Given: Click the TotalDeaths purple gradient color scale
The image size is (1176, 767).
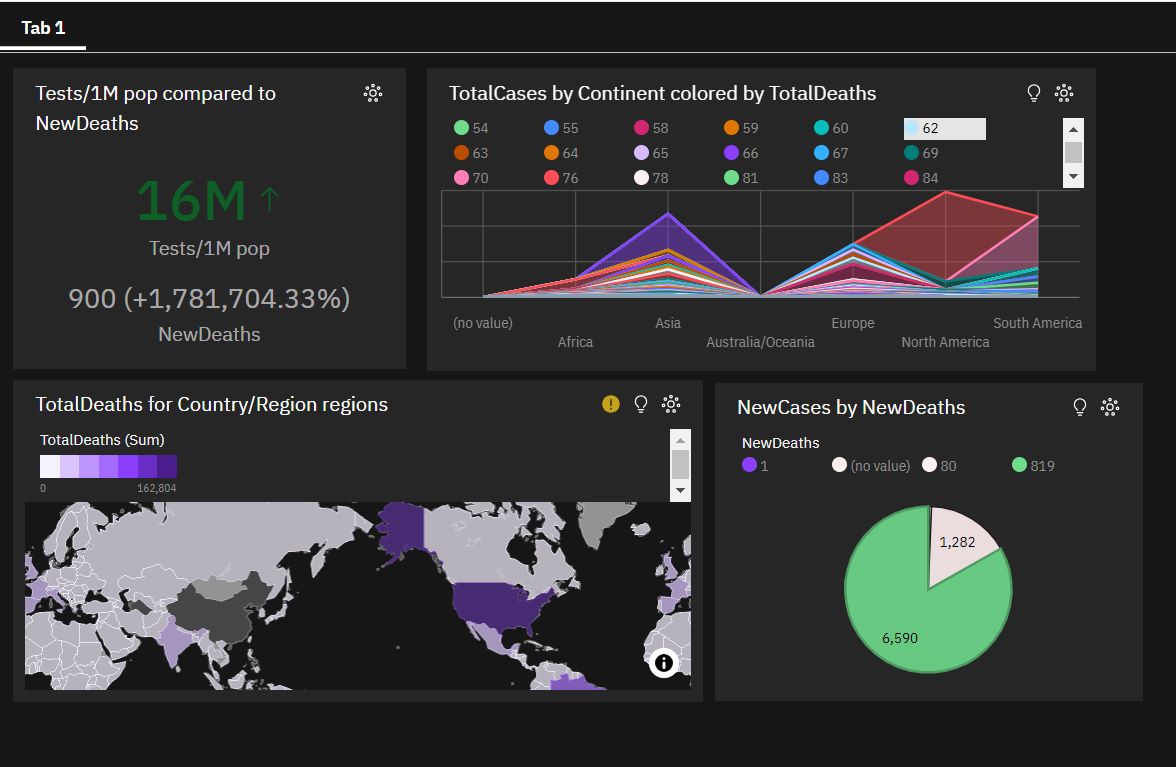Looking at the screenshot, I should [x=108, y=467].
